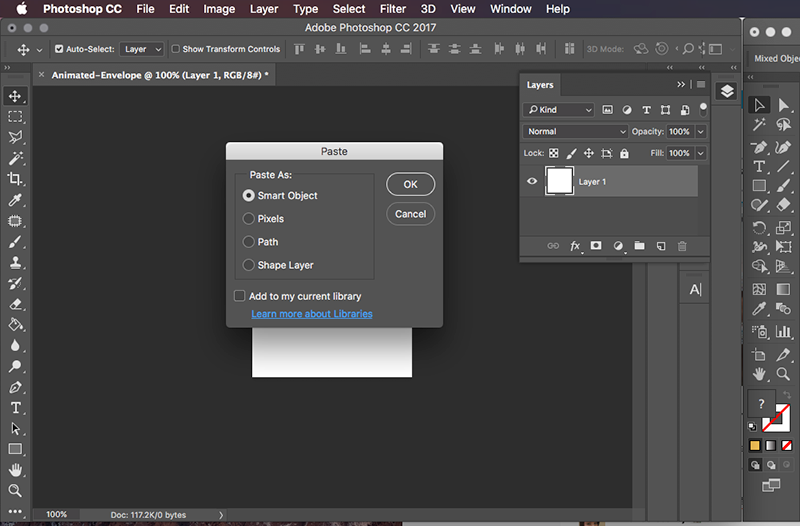The image size is (800, 526).
Task: Select the Zoom tool in left toolbar
Action: tap(15, 491)
